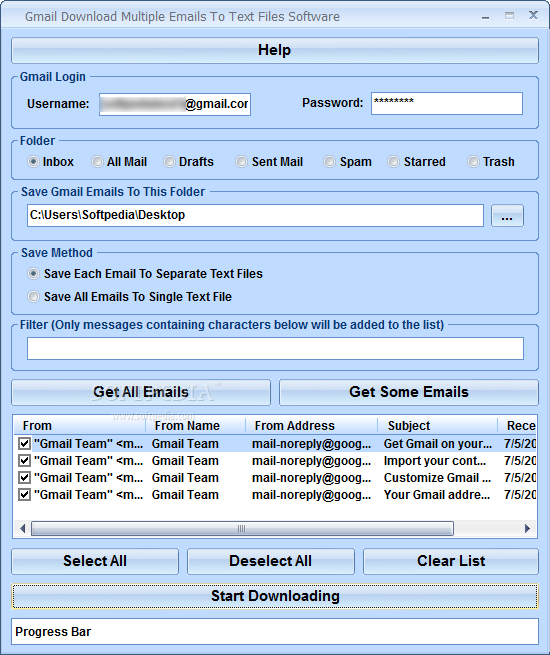Minimize the application window

[485, 16]
